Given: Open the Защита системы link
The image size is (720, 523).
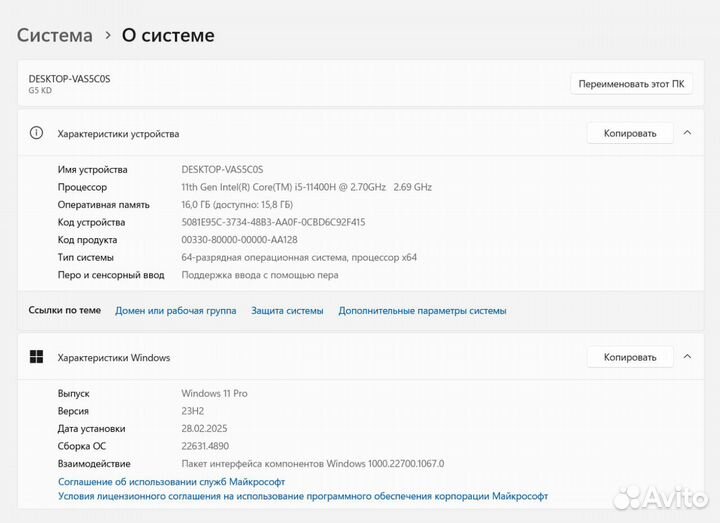Looking at the screenshot, I should [287, 311].
